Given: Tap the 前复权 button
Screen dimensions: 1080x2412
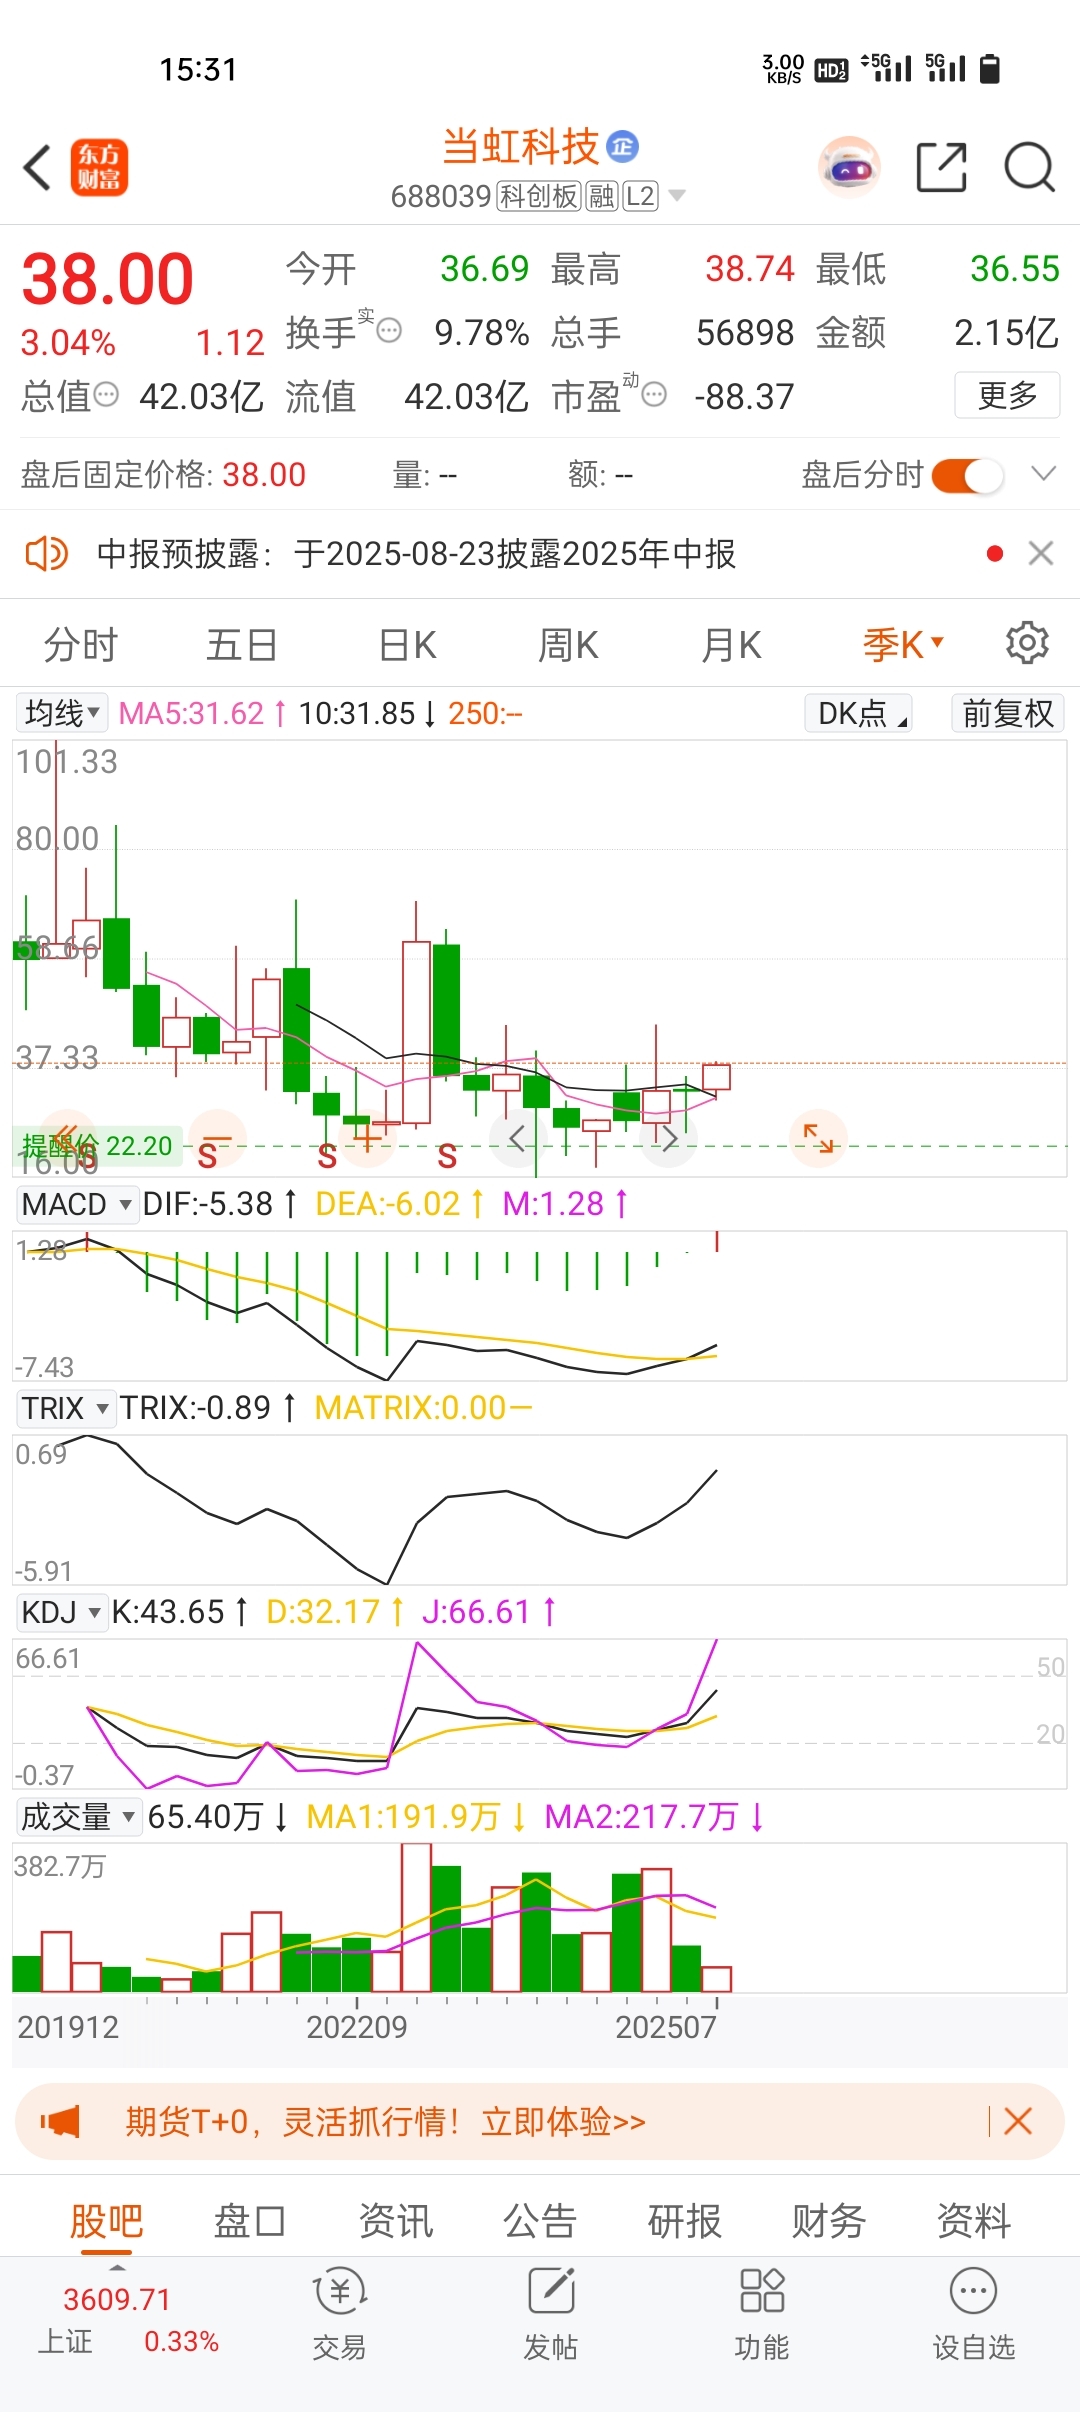Looking at the screenshot, I should [x=1008, y=713].
